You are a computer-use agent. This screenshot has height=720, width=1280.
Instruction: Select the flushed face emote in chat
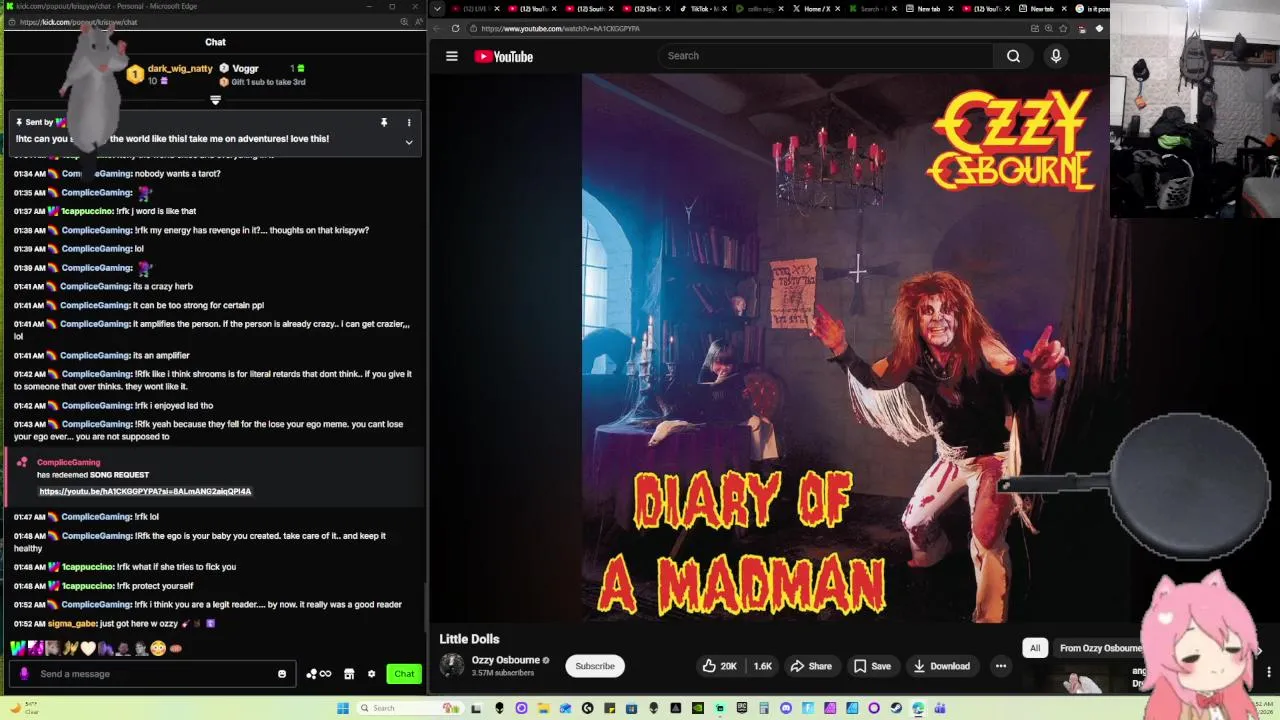158,648
